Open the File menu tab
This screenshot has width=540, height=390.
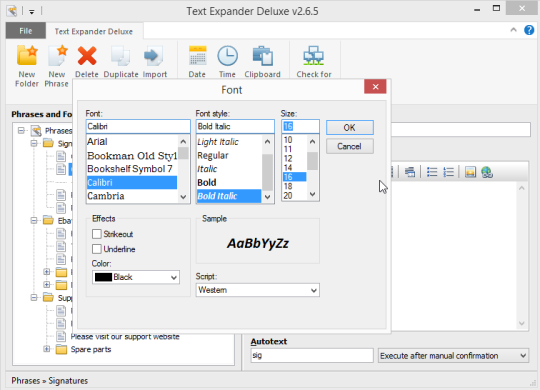(x=25, y=31)
